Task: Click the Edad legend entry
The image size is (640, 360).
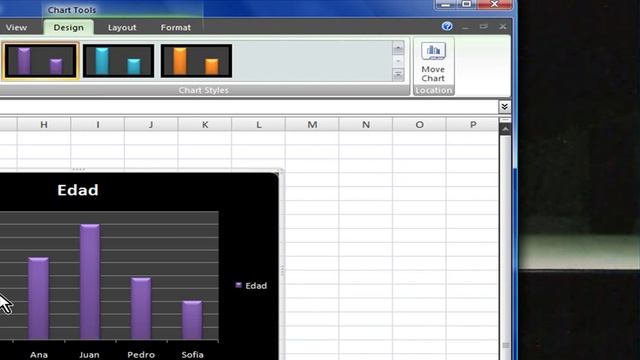Action: [x=251, y=286]
